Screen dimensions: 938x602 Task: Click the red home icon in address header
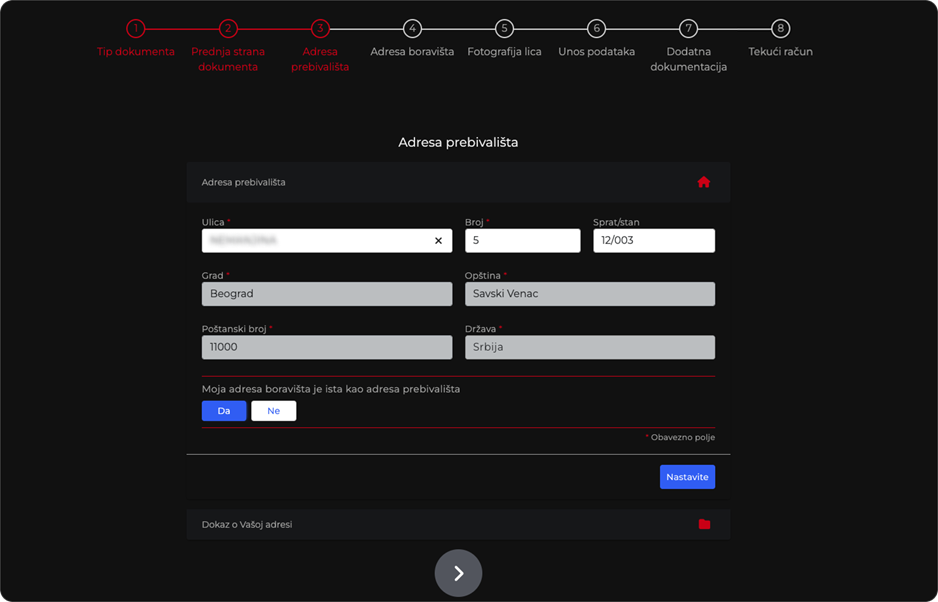[x=704, y=182]
